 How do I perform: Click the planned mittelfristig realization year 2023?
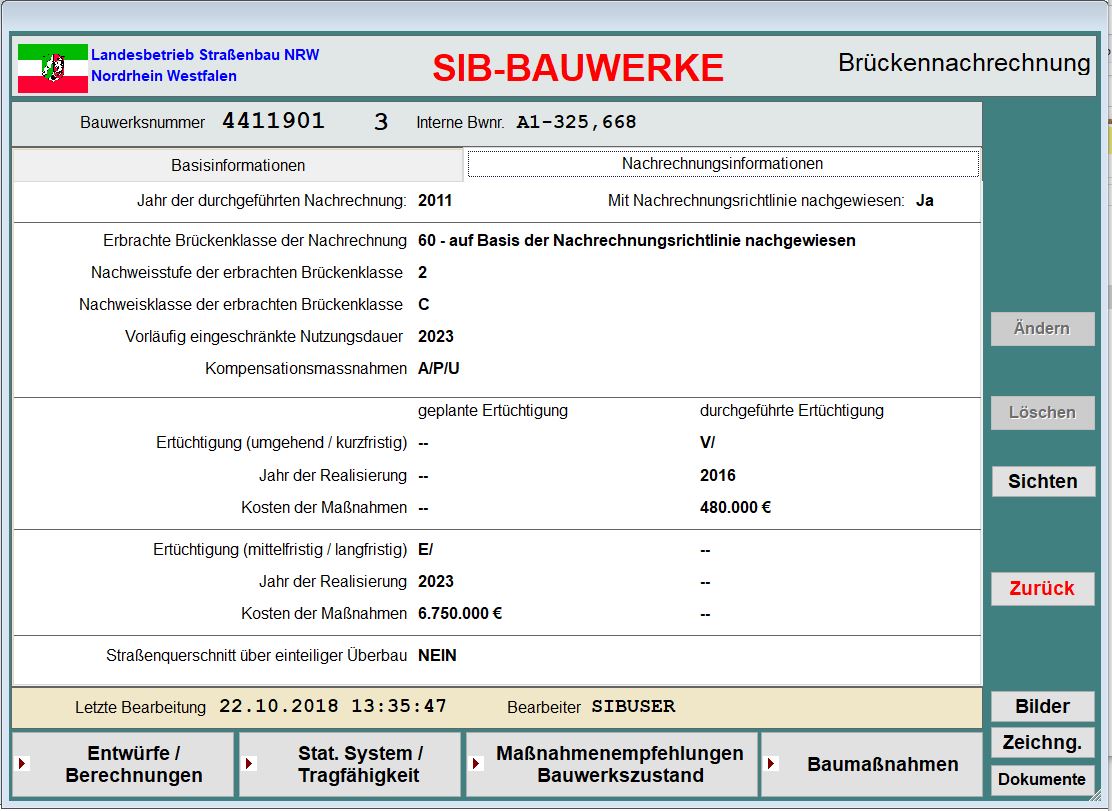point(435,582)
